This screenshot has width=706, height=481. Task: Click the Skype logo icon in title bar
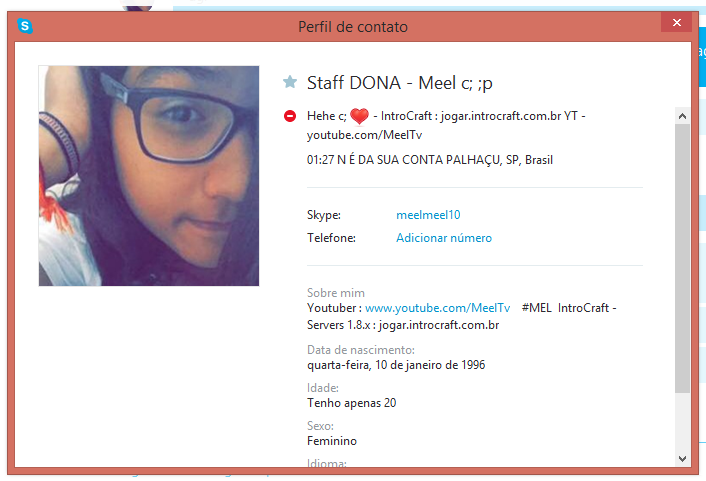coord(25,26)
